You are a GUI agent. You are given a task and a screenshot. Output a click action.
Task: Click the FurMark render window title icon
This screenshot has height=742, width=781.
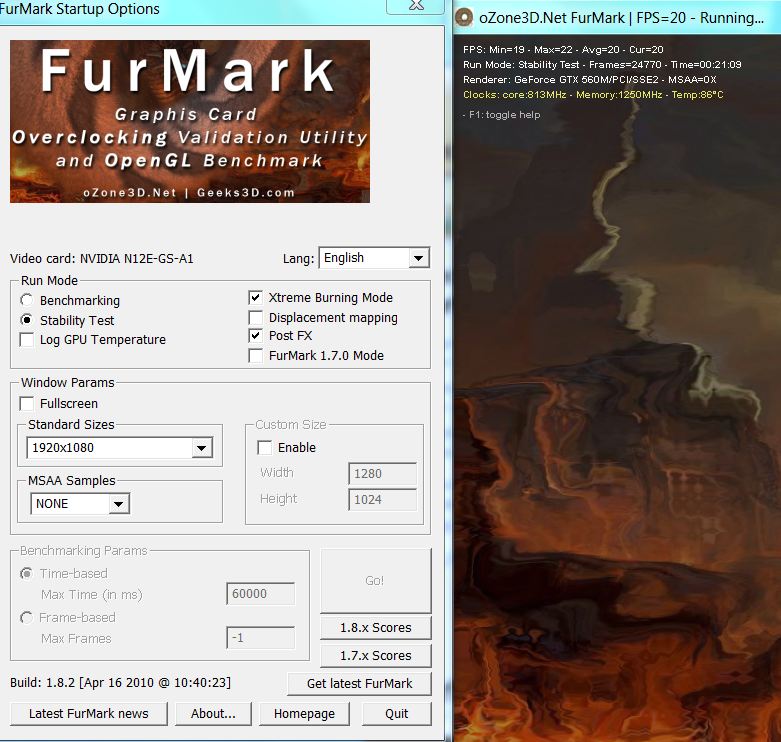pos(464,17)
